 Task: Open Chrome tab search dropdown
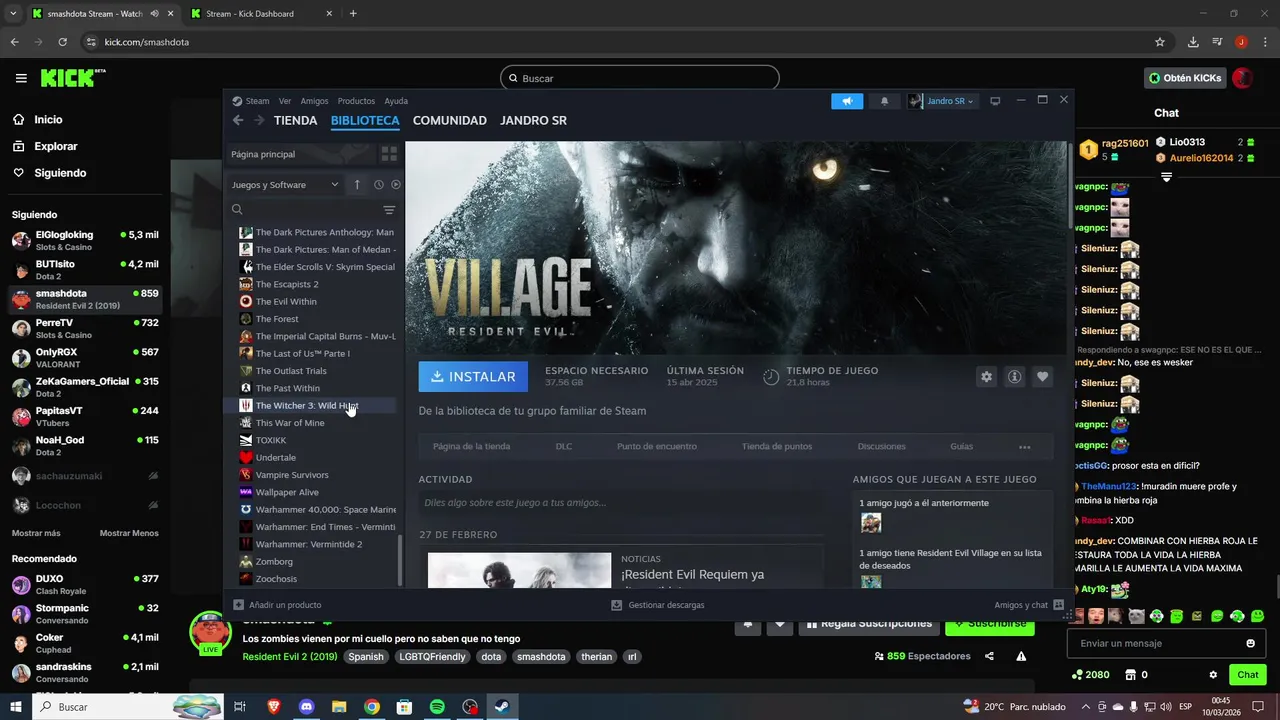point(13,13)
